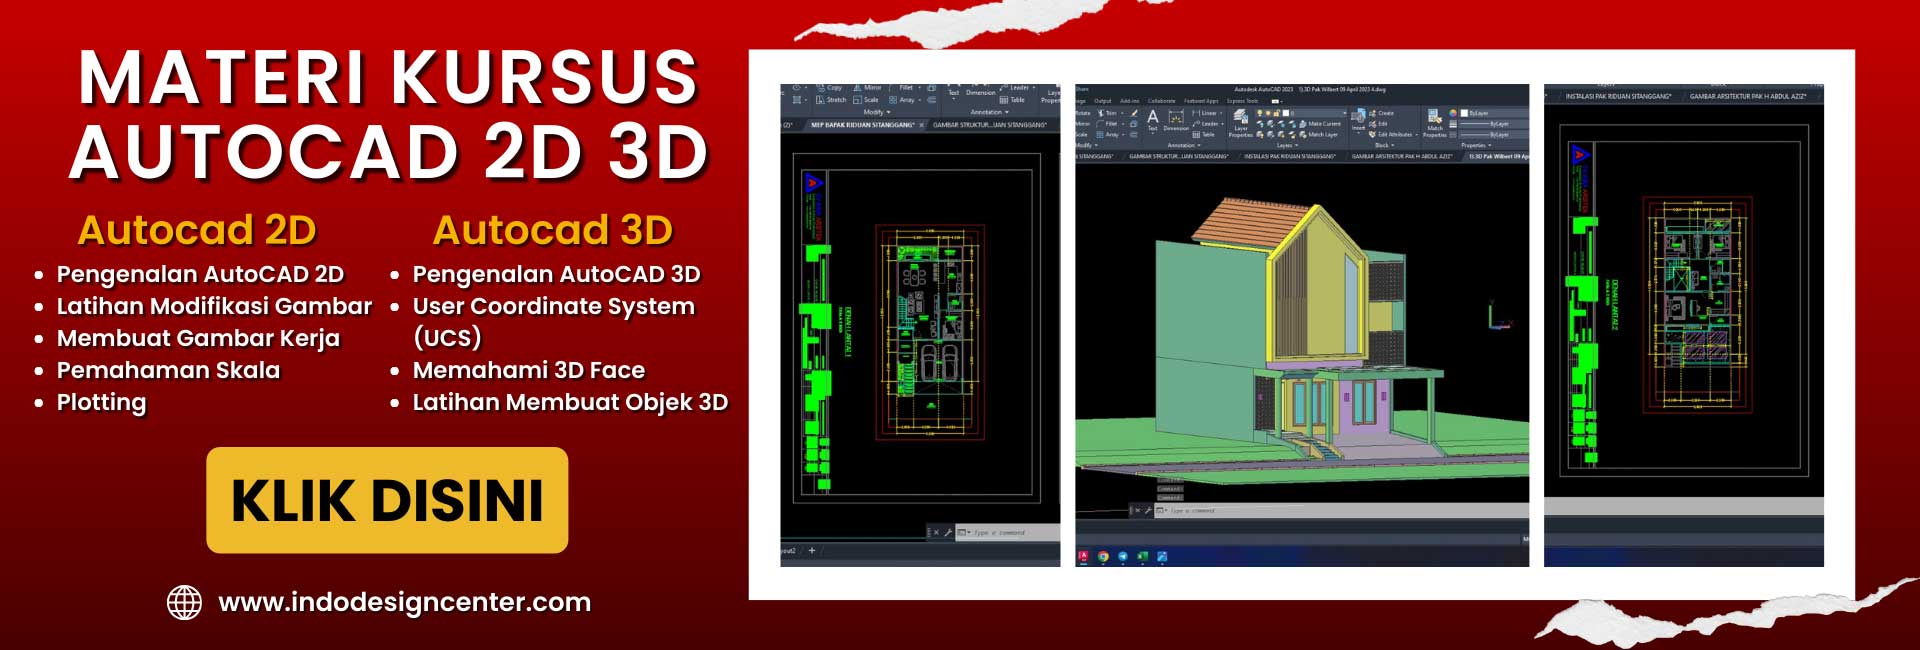The image size is (1920, 650).
Task: Open the Express Tools ribbon tab
Action: click(x=1242, y=101)
